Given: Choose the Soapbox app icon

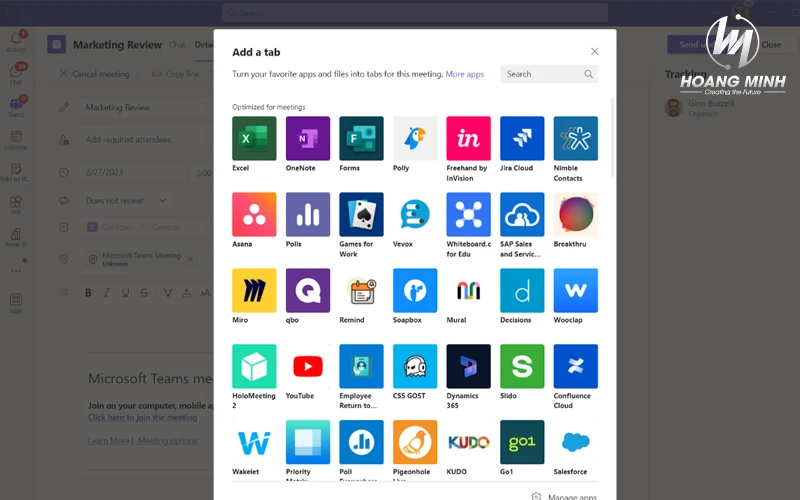Looking at the screenshot, I should (x=415, y=290).
